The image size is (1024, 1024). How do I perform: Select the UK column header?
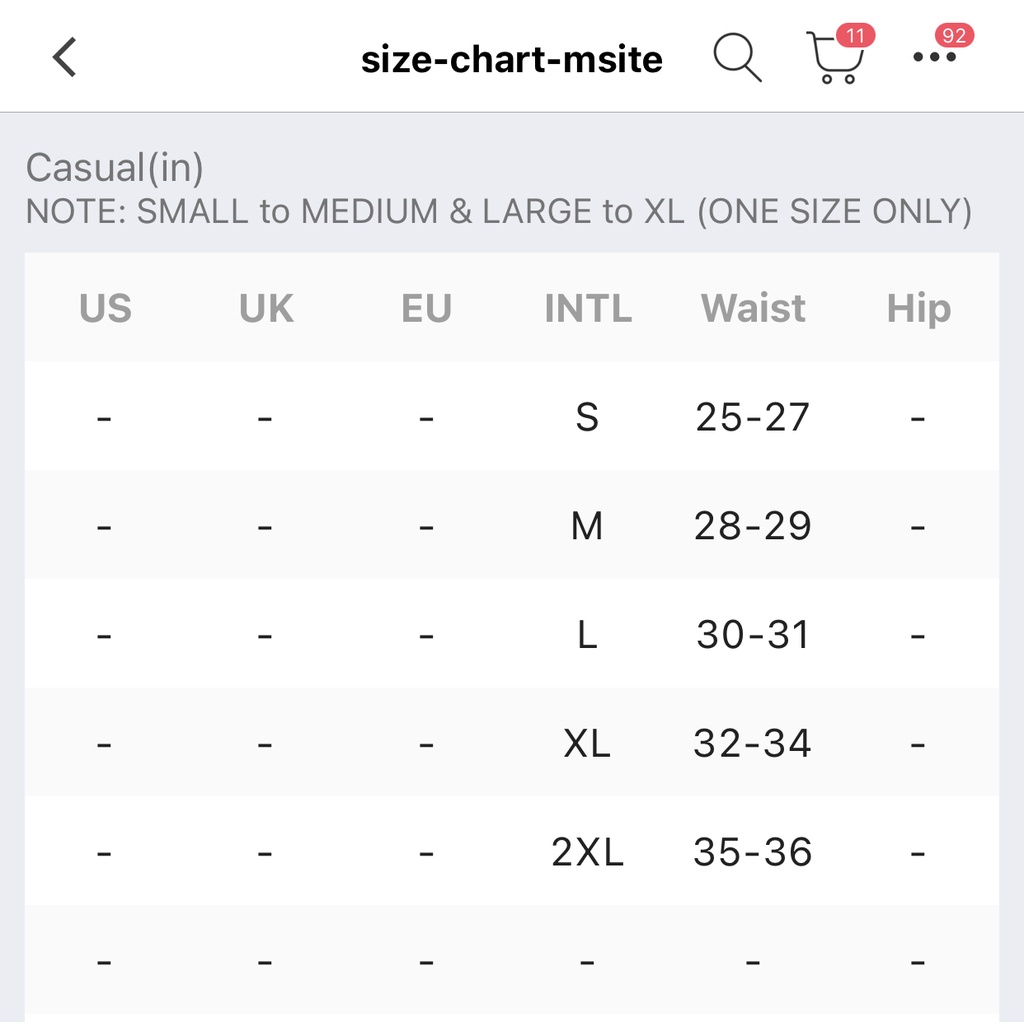click(x=266, y=308)
